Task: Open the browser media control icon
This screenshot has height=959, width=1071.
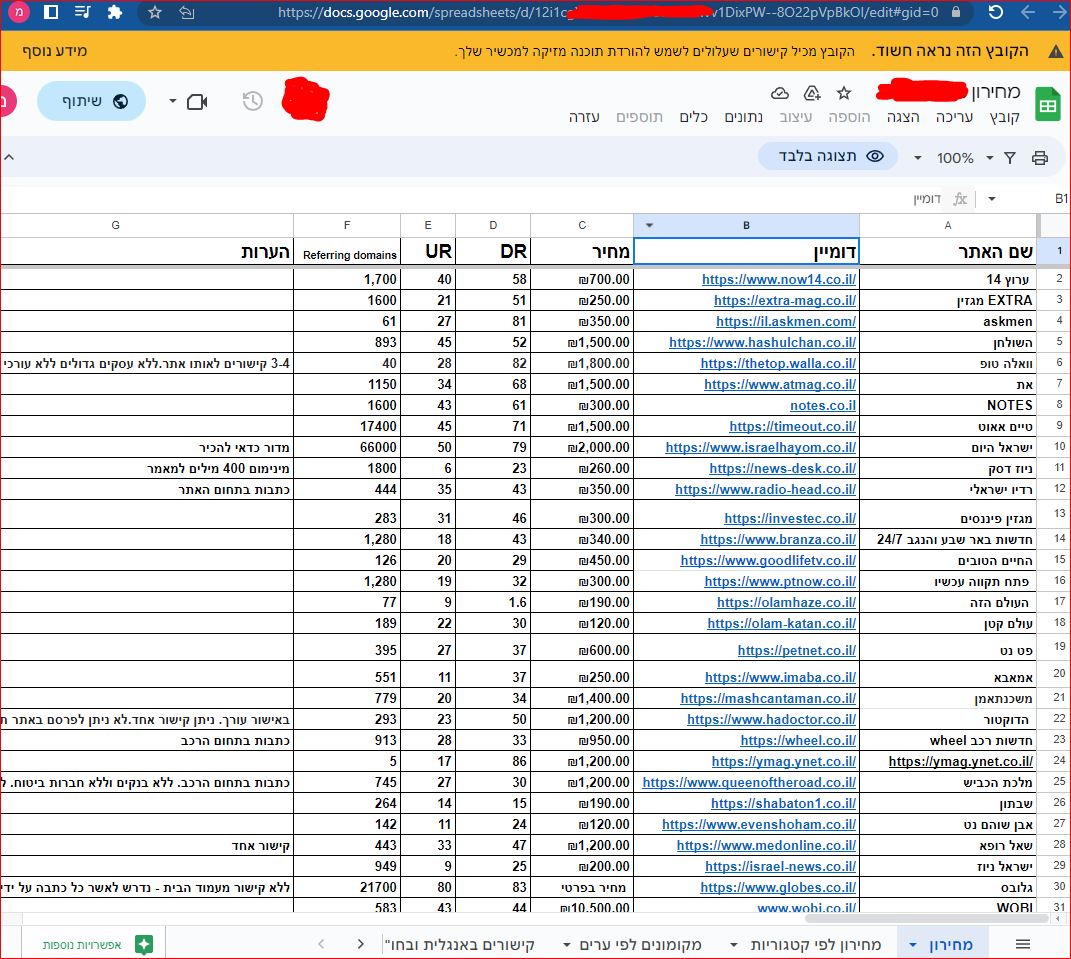Action: 83,12
